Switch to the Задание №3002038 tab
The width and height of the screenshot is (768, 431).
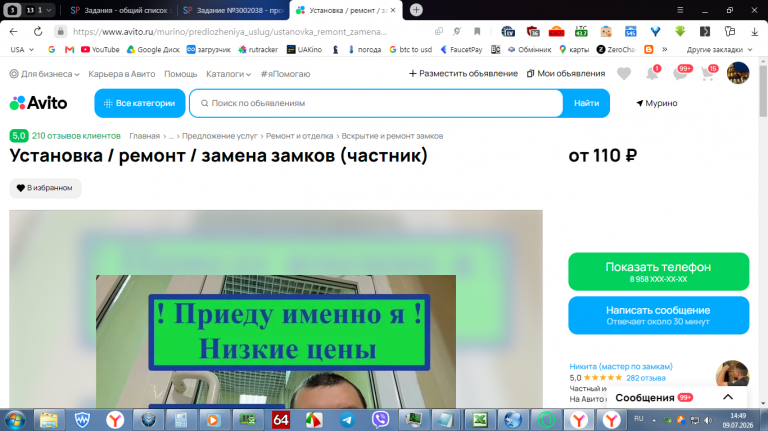(x=234, y=10)
